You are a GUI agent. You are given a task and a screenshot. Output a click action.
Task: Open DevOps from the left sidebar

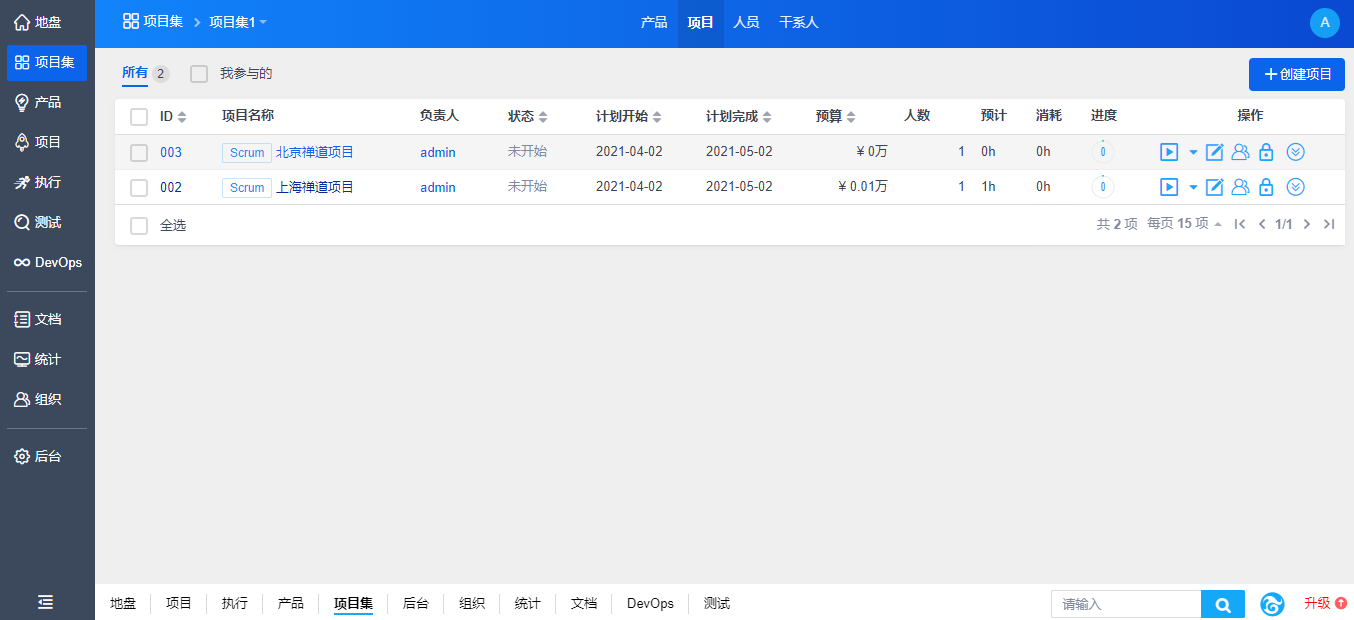(x=47, y=262)
